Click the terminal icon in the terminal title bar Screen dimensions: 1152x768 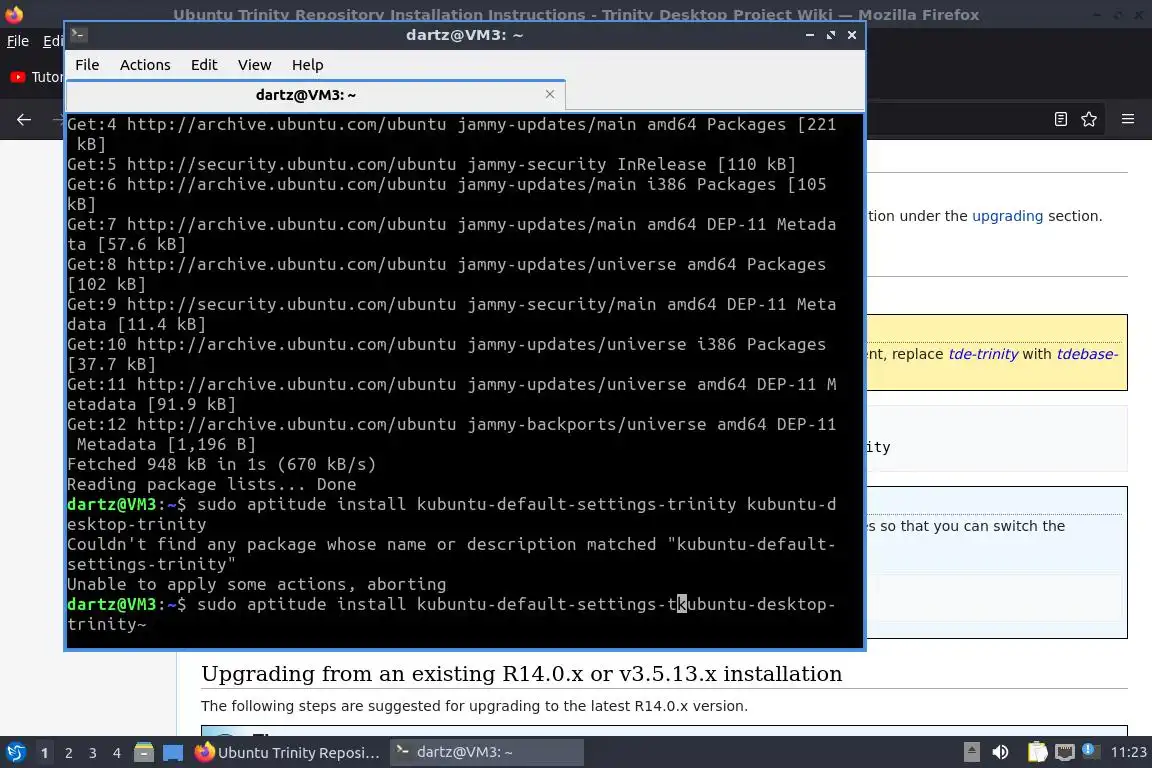79,34
